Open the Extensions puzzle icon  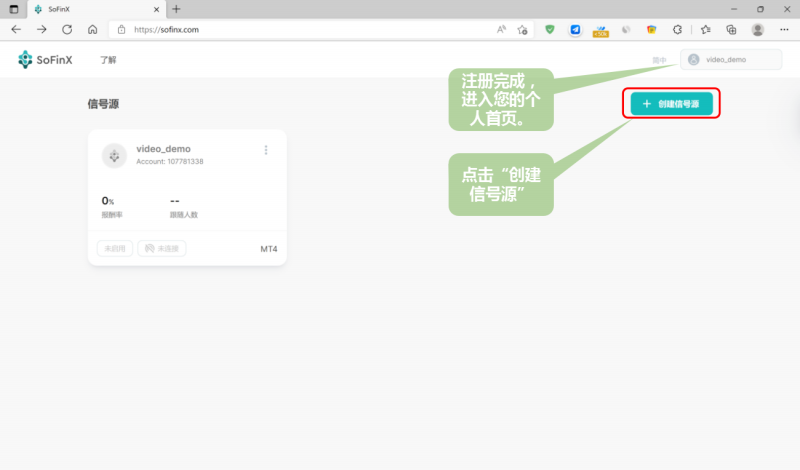click(678, 30)
